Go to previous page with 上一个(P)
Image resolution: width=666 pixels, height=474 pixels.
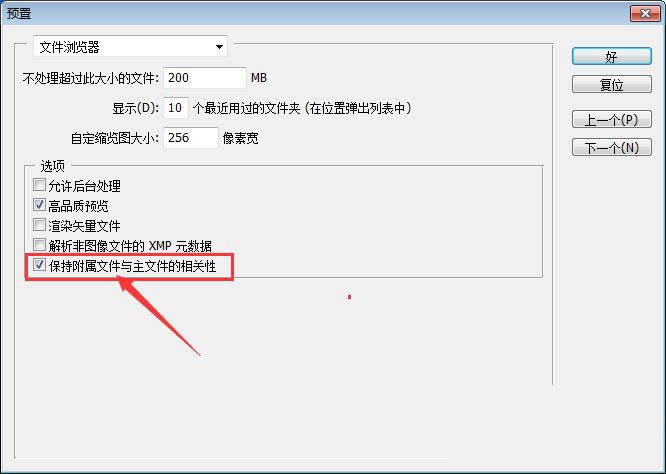click(612, 120)
